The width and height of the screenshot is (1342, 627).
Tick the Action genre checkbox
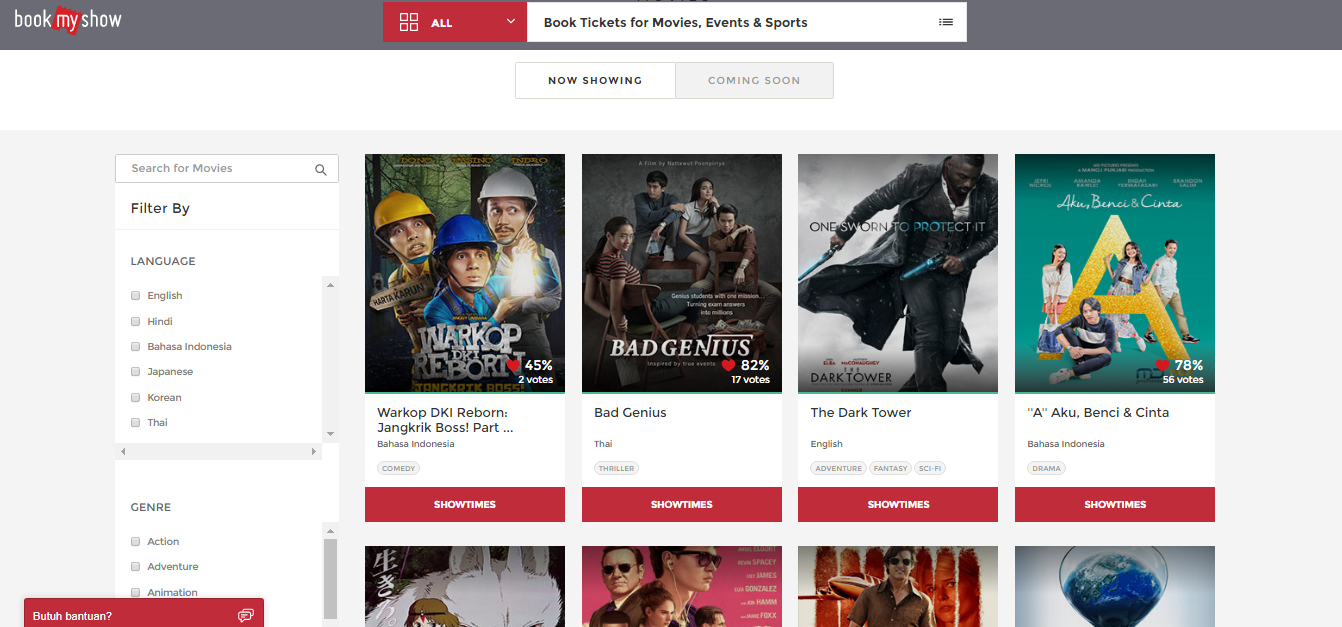[135, 541]
